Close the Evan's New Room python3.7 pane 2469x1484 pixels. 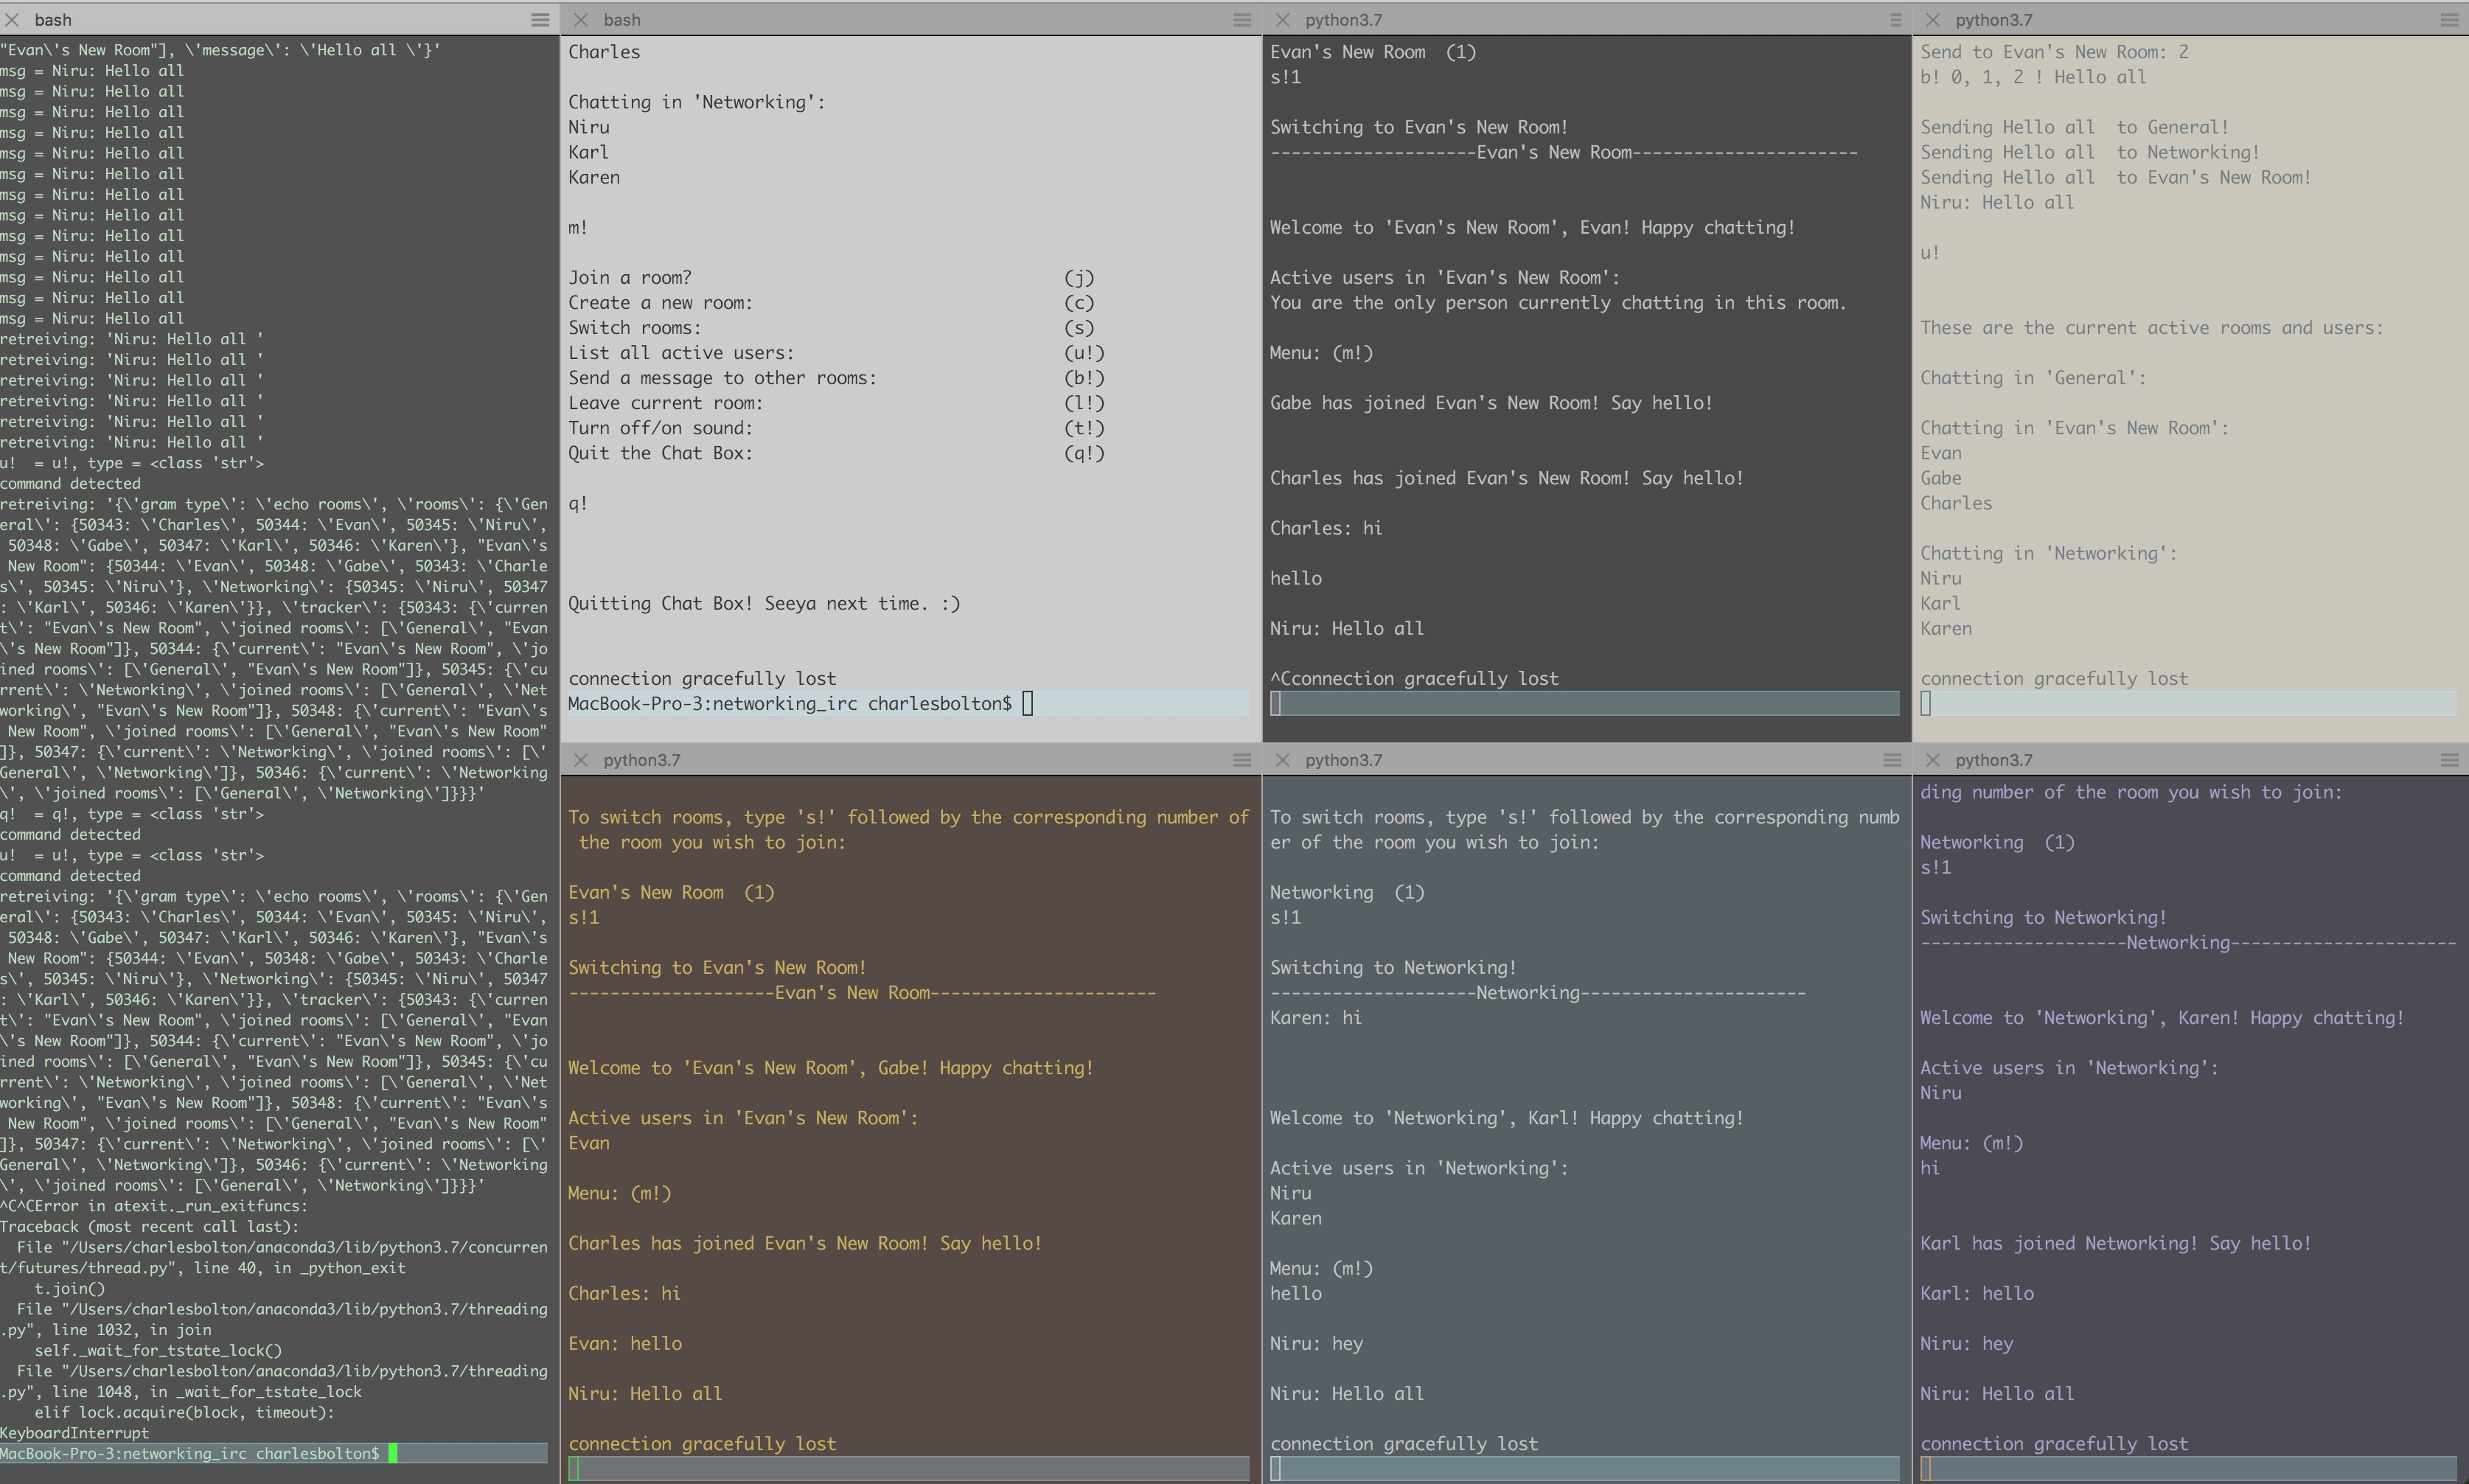[x=1281, y=20]
